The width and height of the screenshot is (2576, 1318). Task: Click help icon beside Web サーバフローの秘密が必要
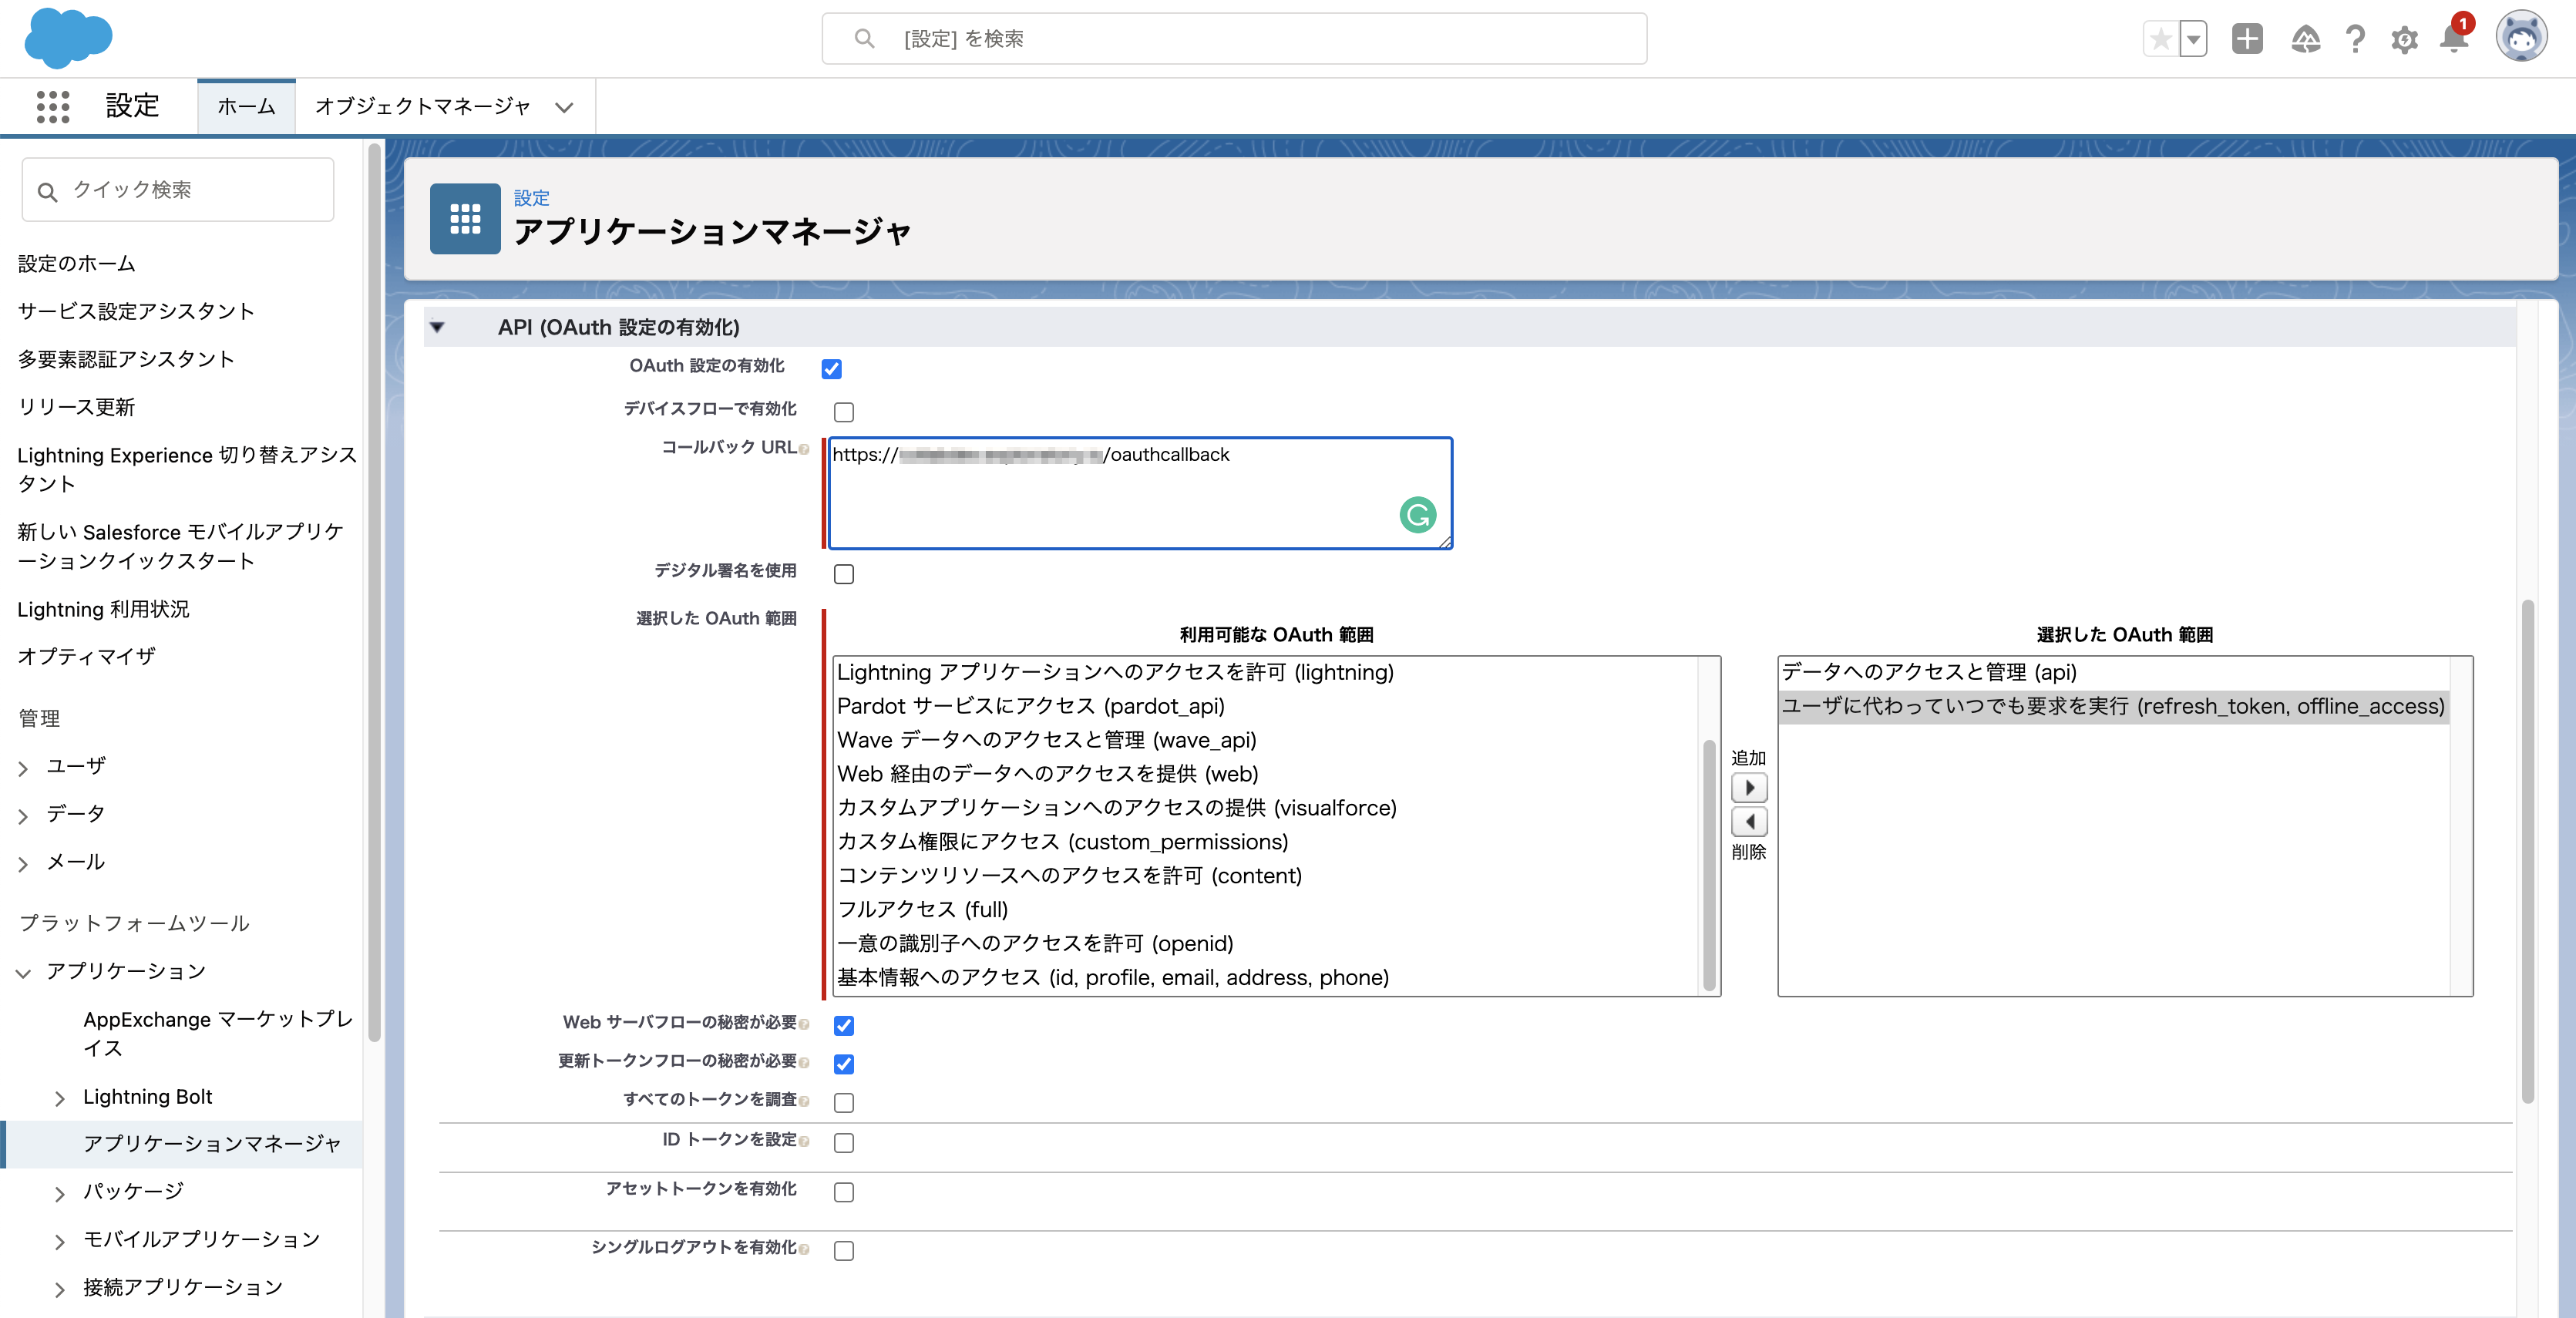pos(804,1024)
